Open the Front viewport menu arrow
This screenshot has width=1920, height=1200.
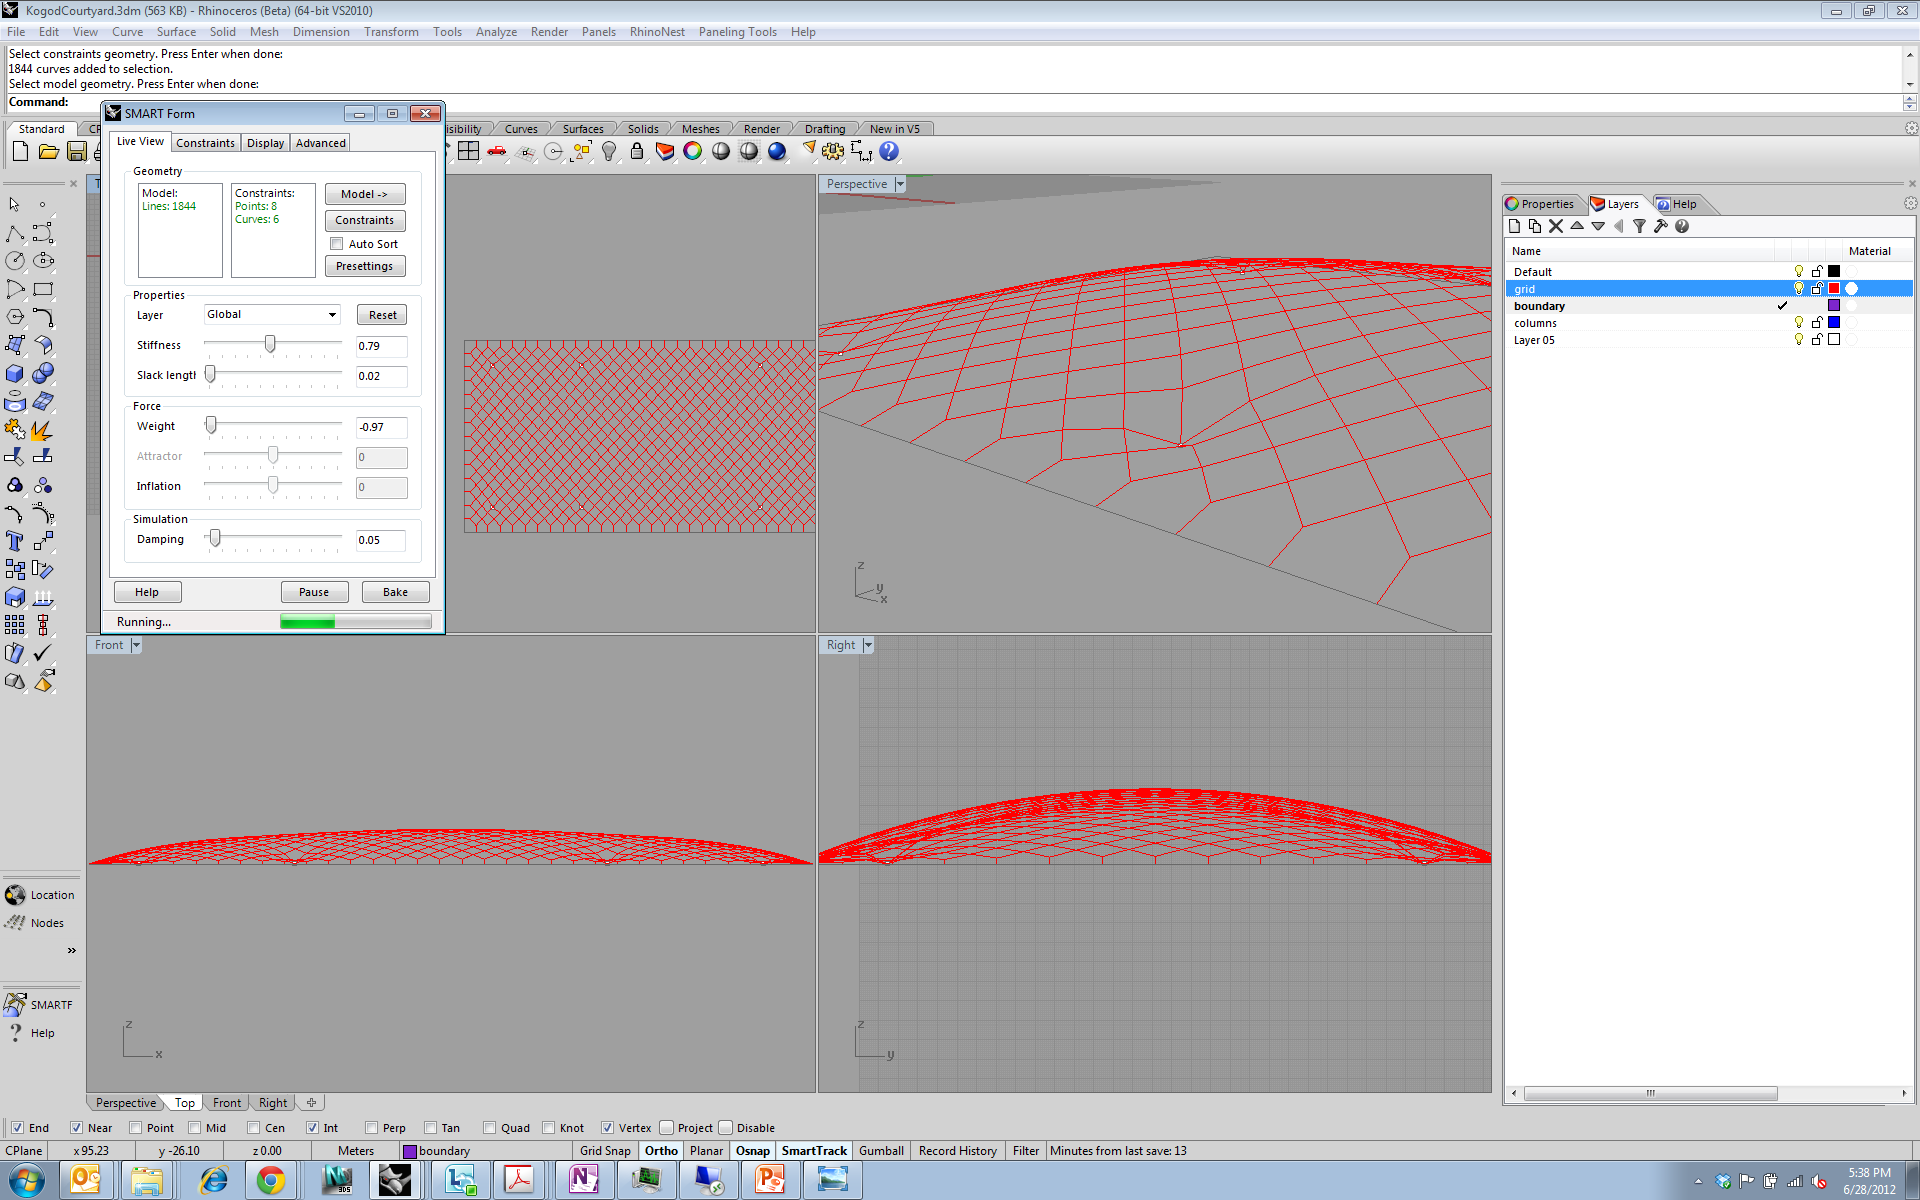click(136, 645)
